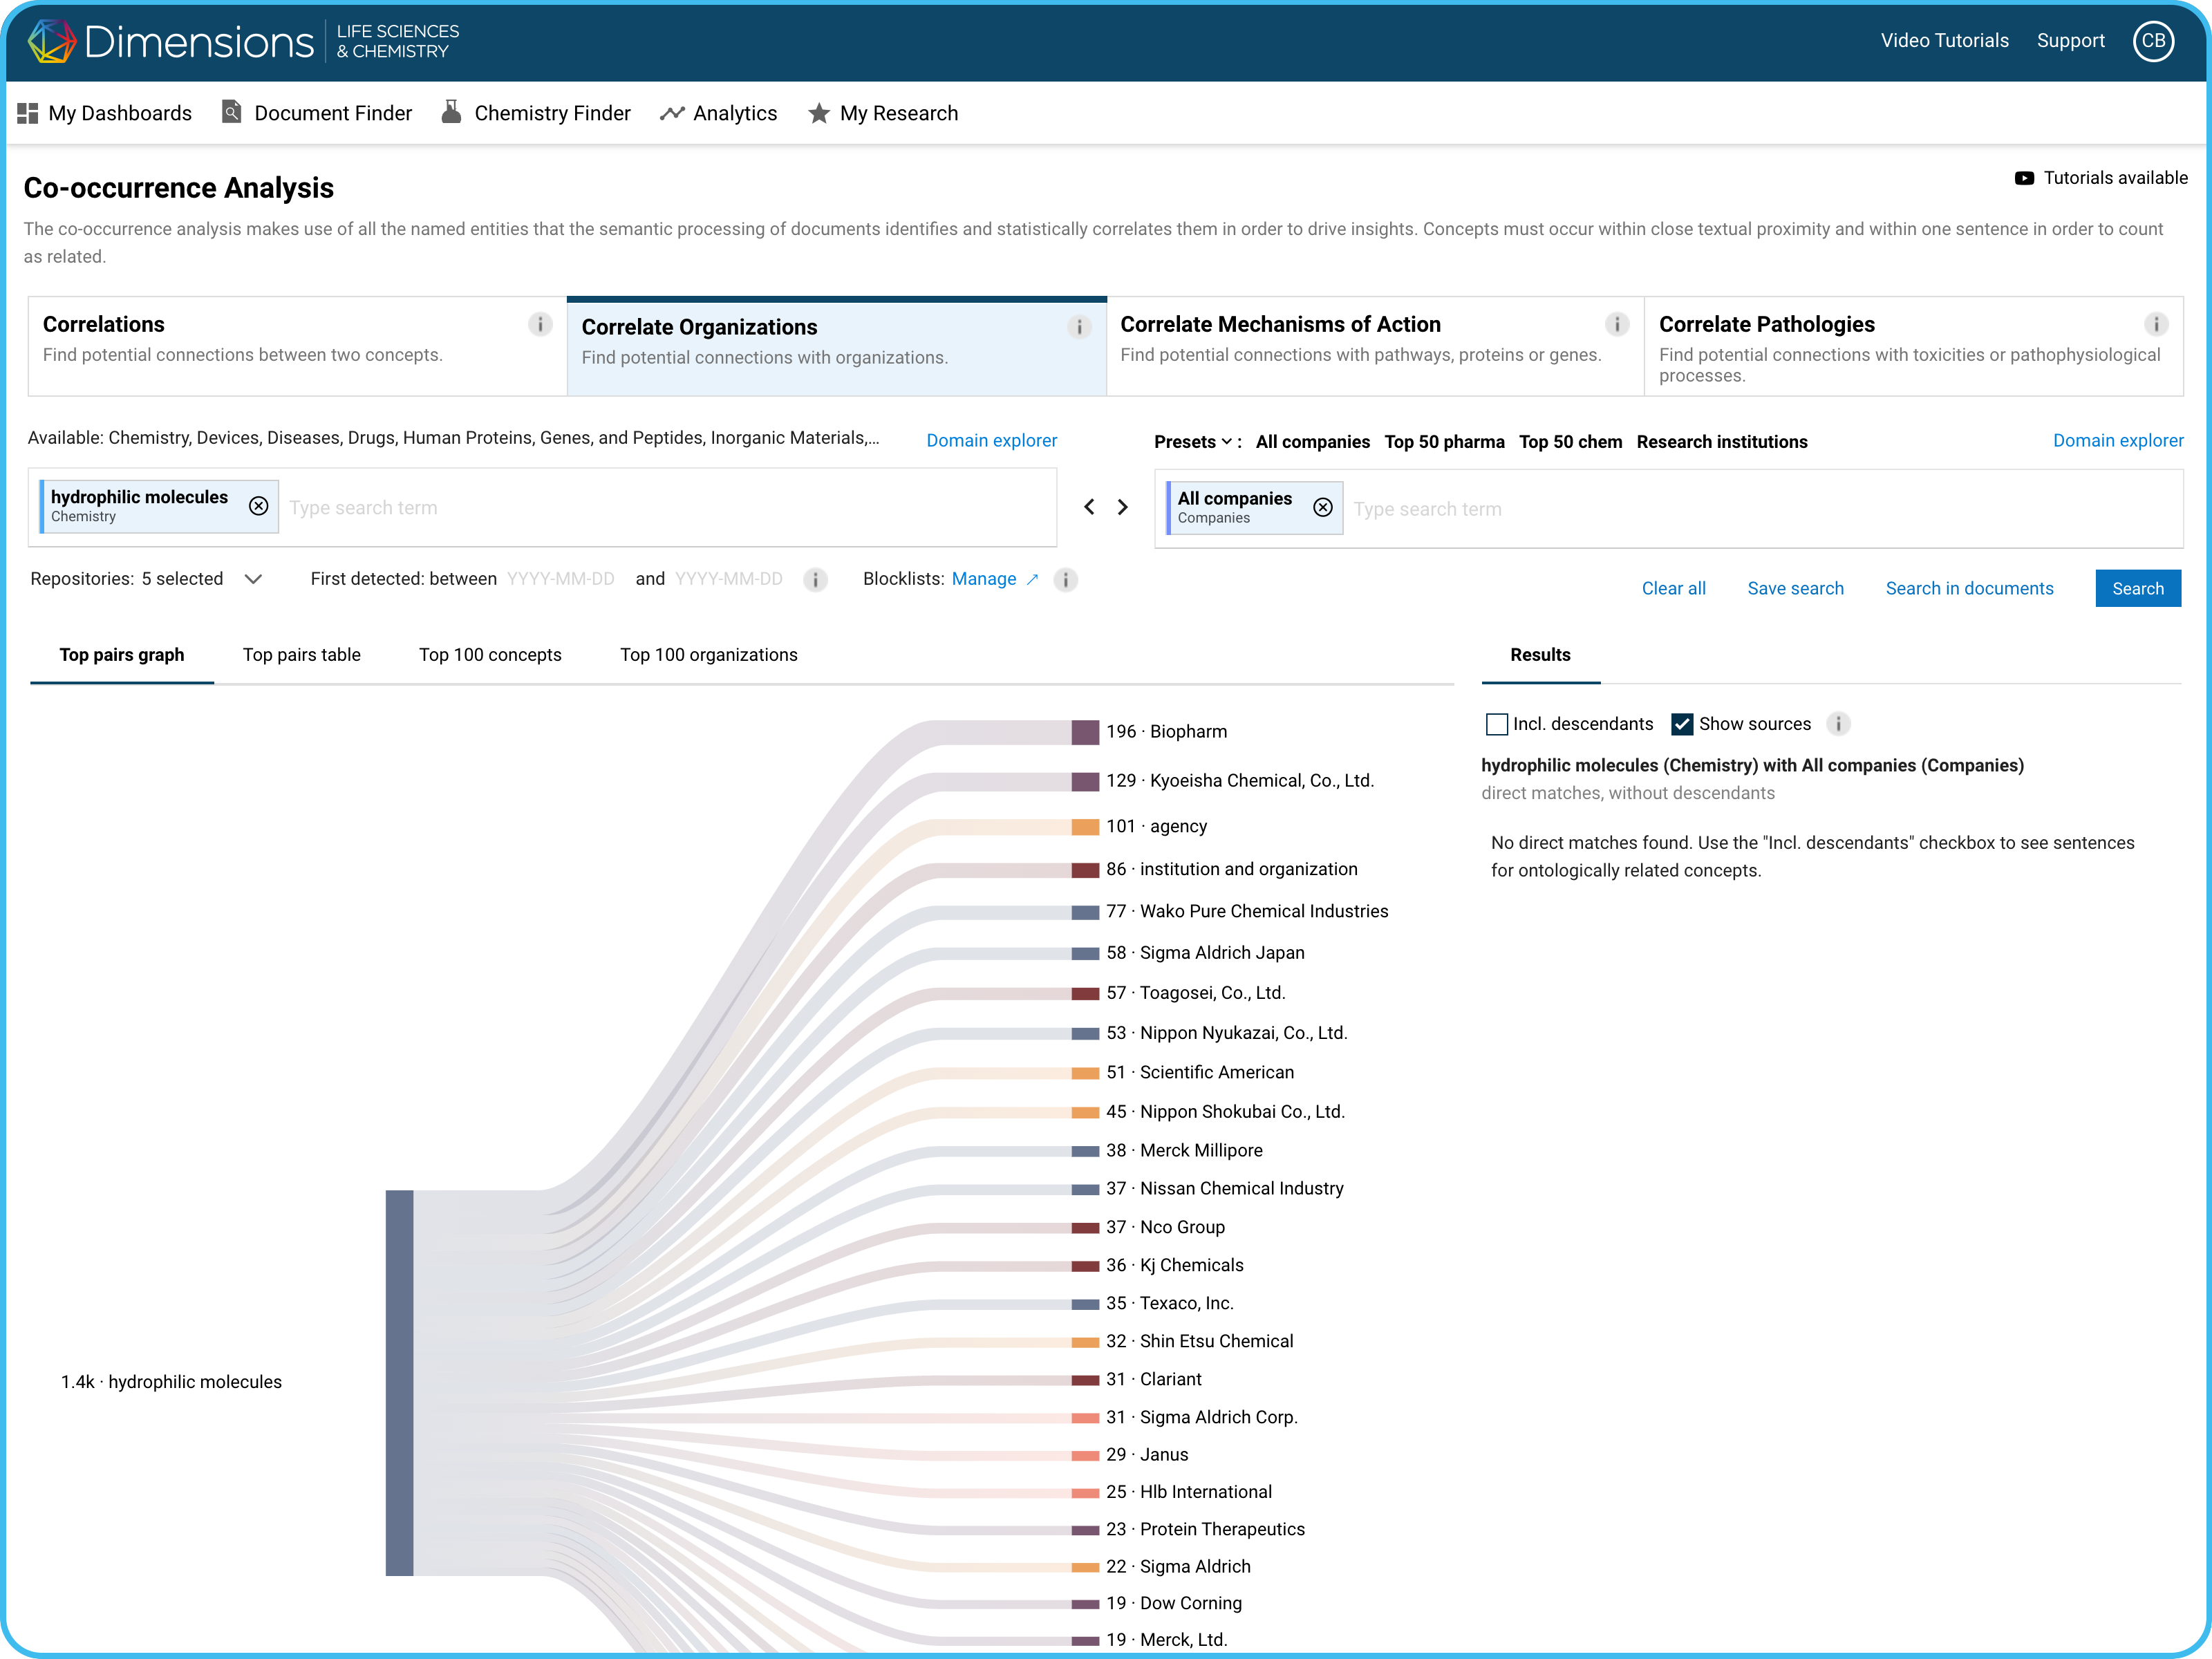
Task: Click the Biopharm color bar in graph
Action: tap(1084, 732)
